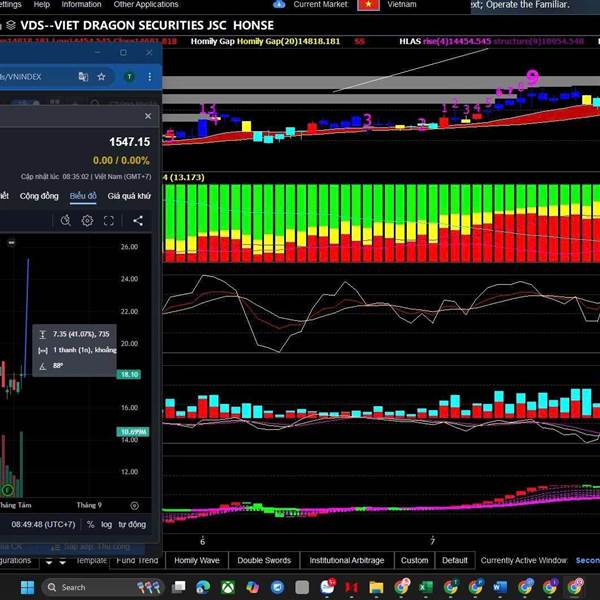Viewport: 600px width, 600px height.
Task: Click the go-to-date target icon on time axis
Action: 135,505
